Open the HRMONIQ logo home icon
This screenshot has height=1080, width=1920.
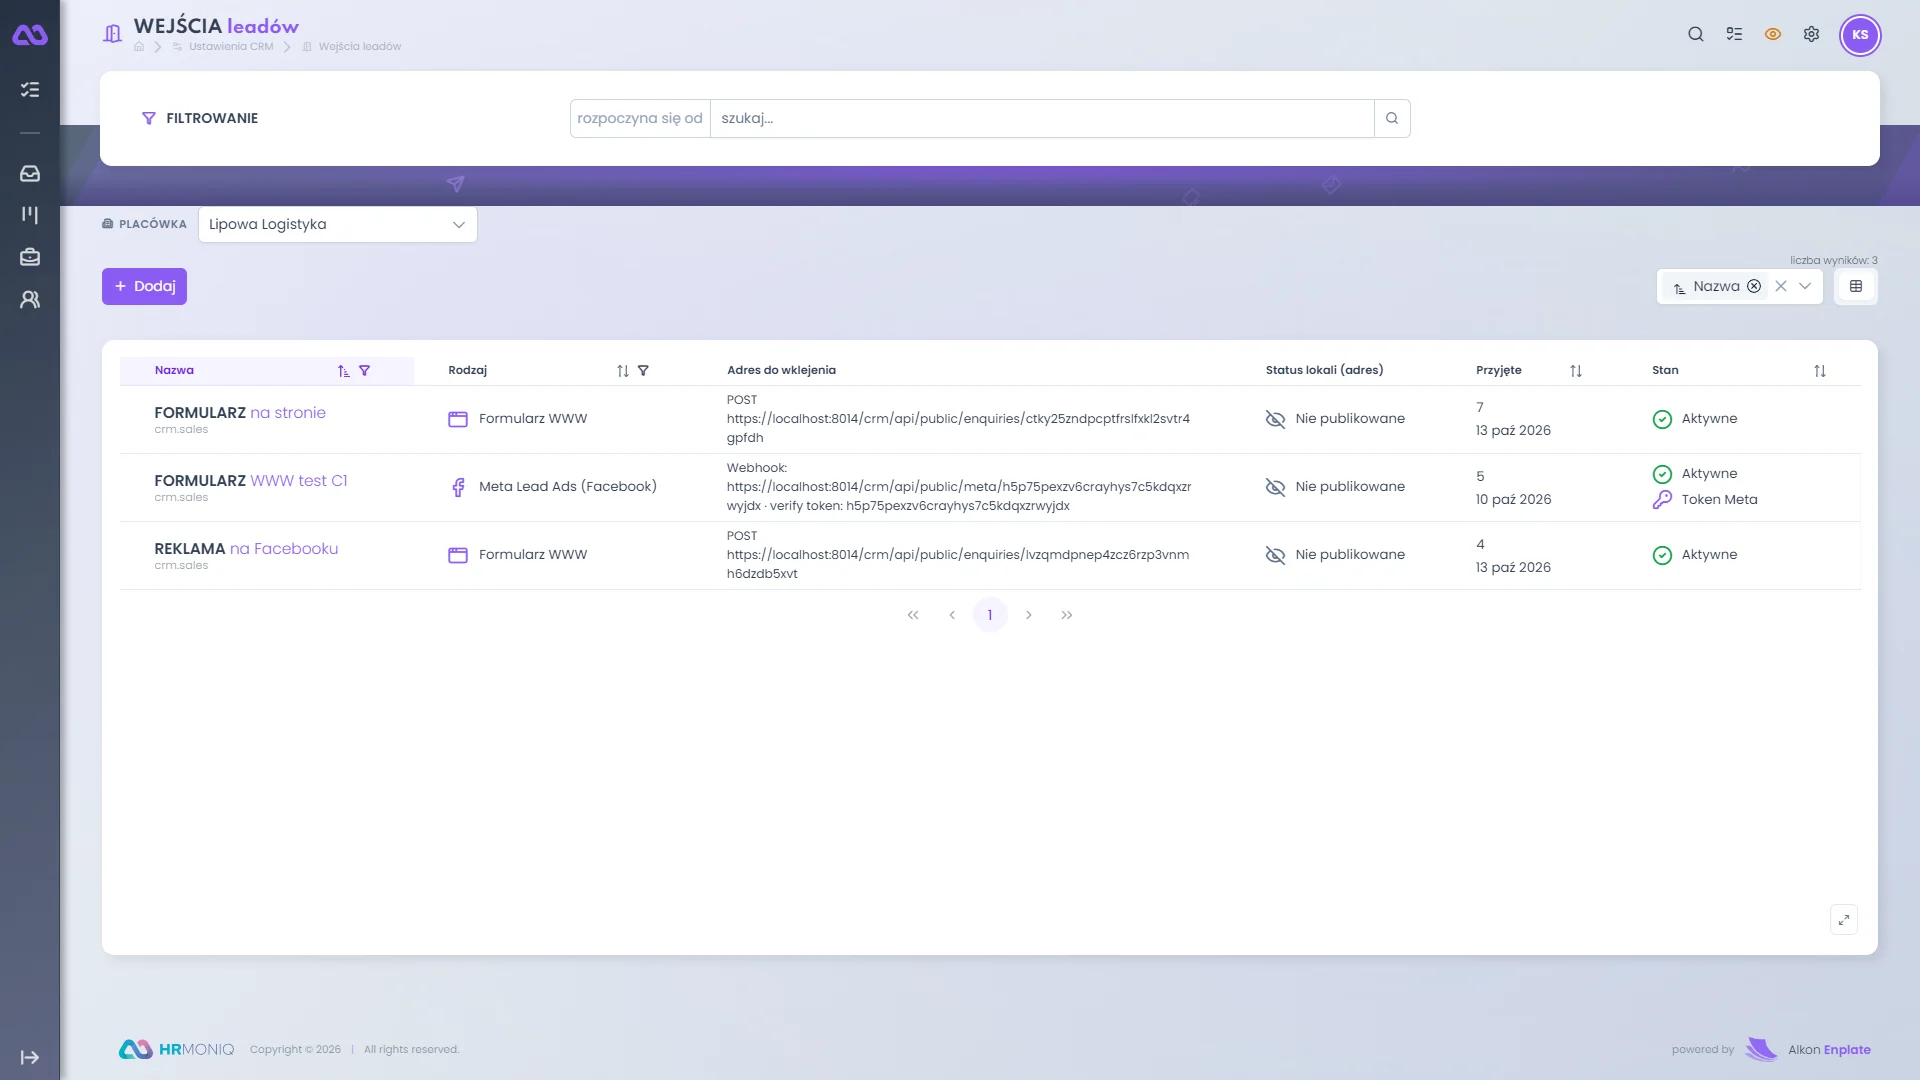30,35
